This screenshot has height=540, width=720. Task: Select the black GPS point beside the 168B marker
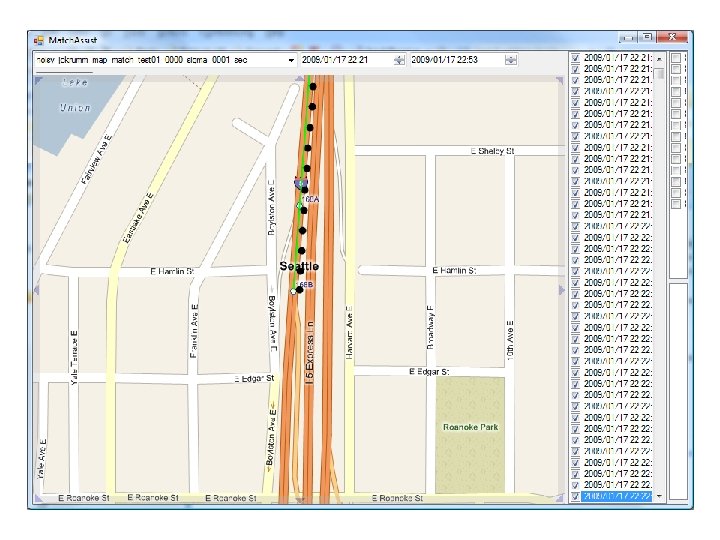tap(299, 290)
